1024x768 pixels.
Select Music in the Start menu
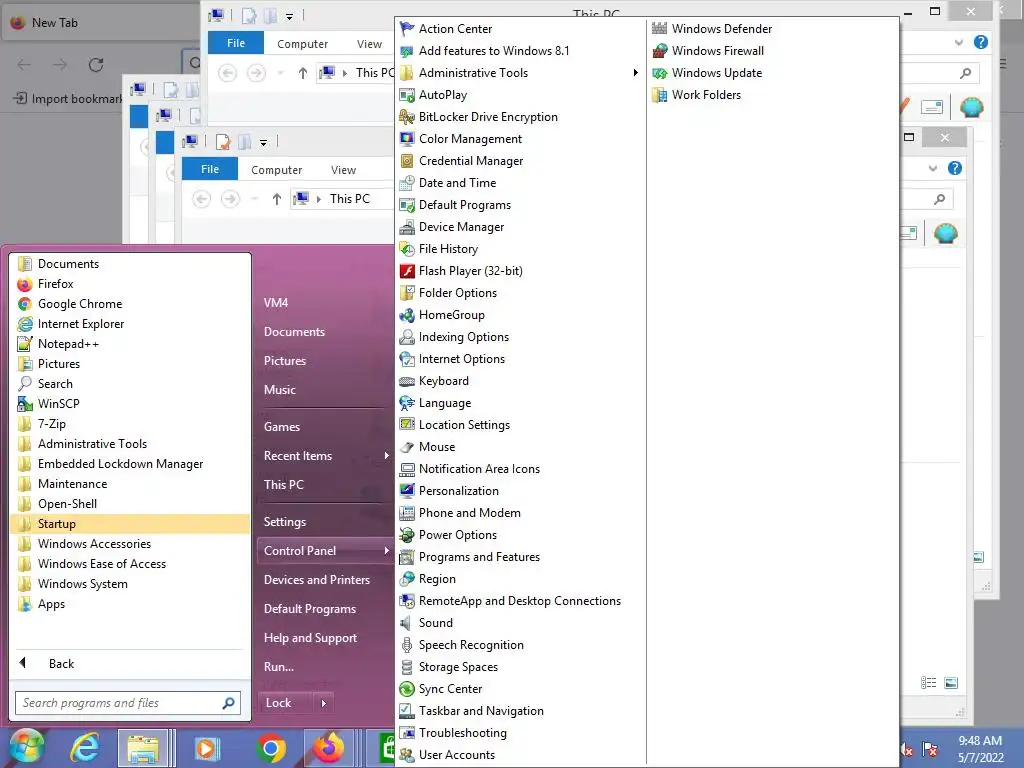tap(280, 390)
